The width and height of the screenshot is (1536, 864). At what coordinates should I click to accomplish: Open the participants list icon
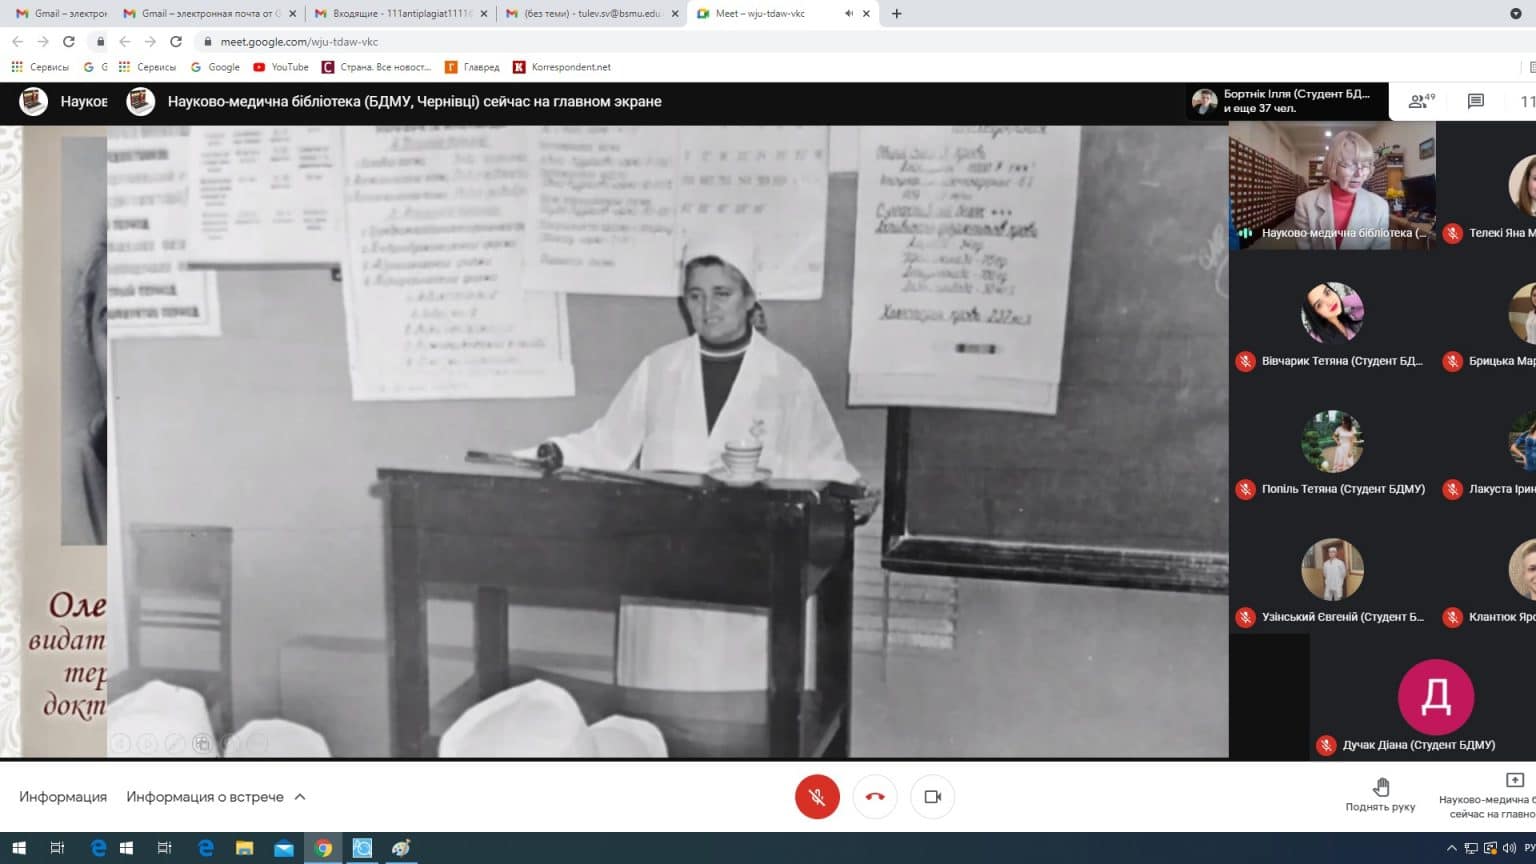pos(1420,101)
